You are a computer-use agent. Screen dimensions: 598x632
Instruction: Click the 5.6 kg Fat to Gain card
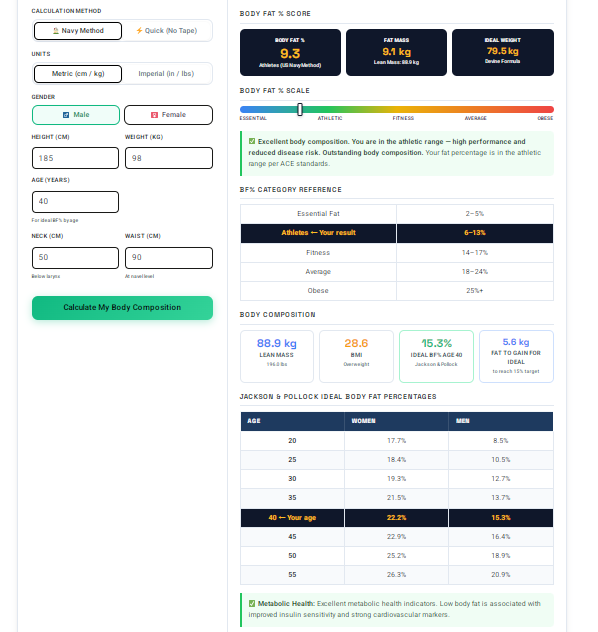tap(516, 356)
